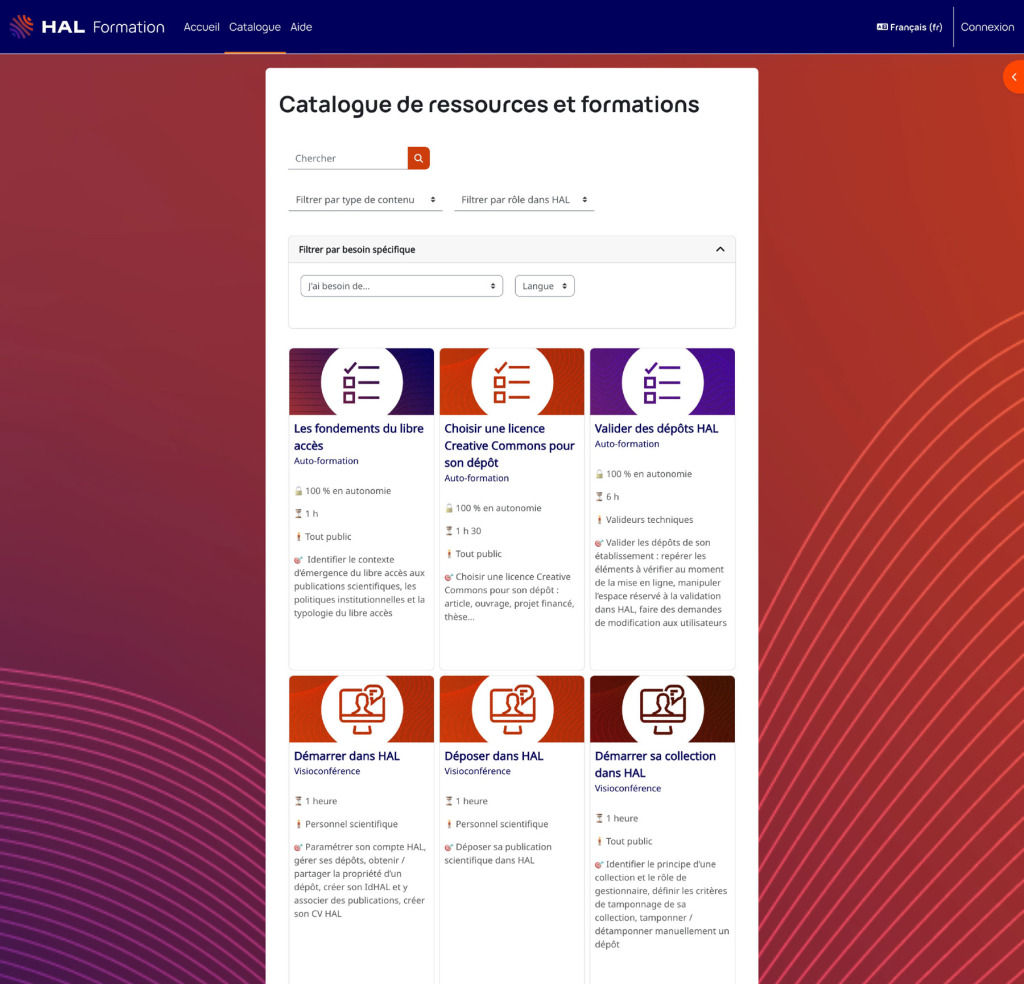1024x984 pixels.
Task: Click checklist icon of Les fondements du libre accès
Action: click(361, 381)
